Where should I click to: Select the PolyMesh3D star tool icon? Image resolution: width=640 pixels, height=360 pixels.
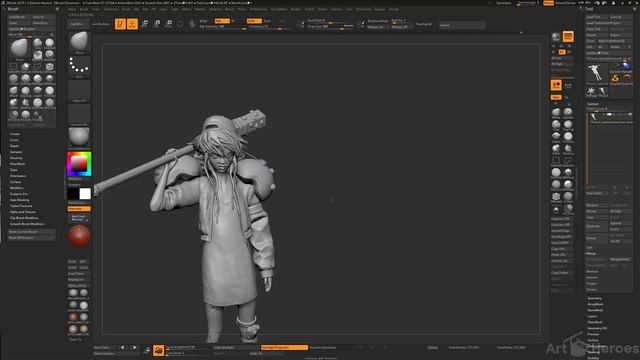tap(591, 91)
